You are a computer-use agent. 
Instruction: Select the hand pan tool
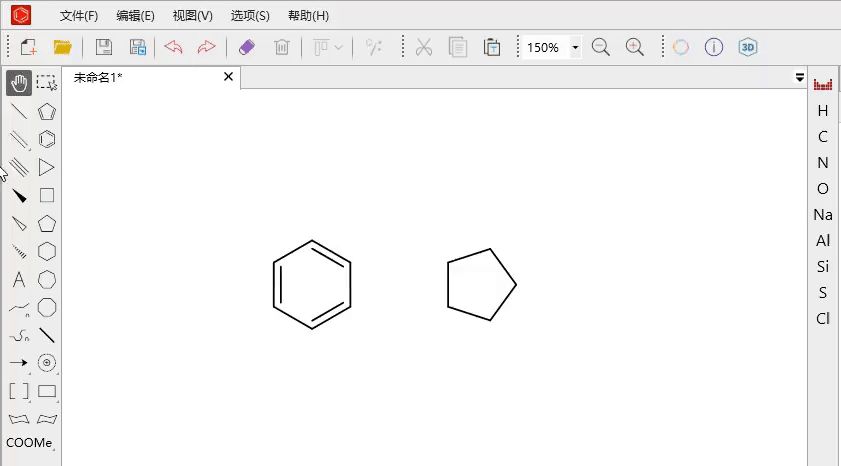19,84
